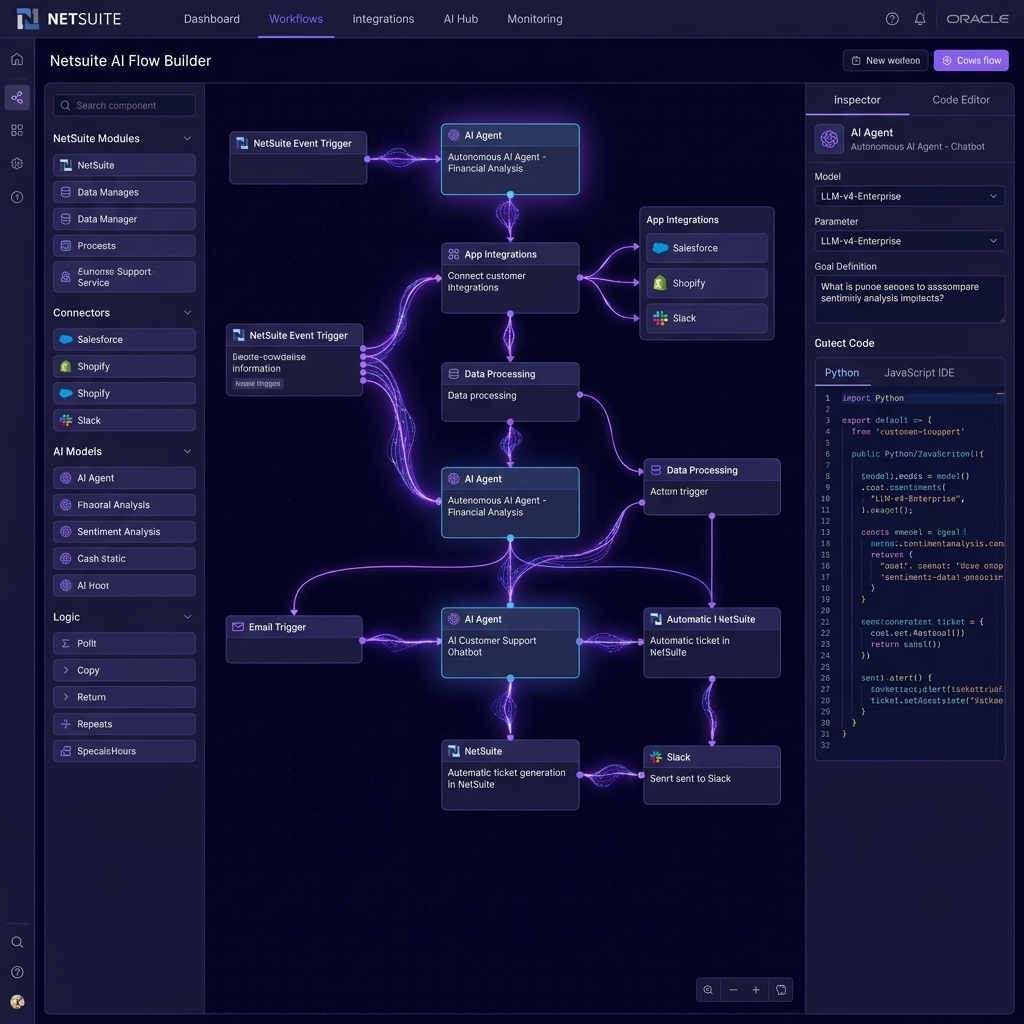Screen dimensions: 1024x1024
Task: Open the Monitoring tab
Action: coord(535,19)
